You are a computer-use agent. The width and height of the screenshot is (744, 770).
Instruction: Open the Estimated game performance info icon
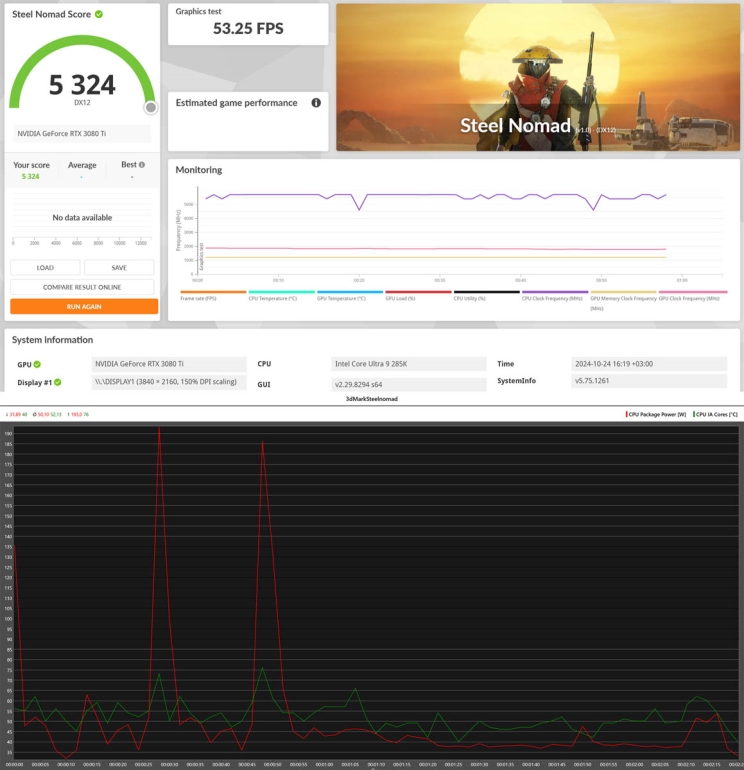click(x=316, y=102)
